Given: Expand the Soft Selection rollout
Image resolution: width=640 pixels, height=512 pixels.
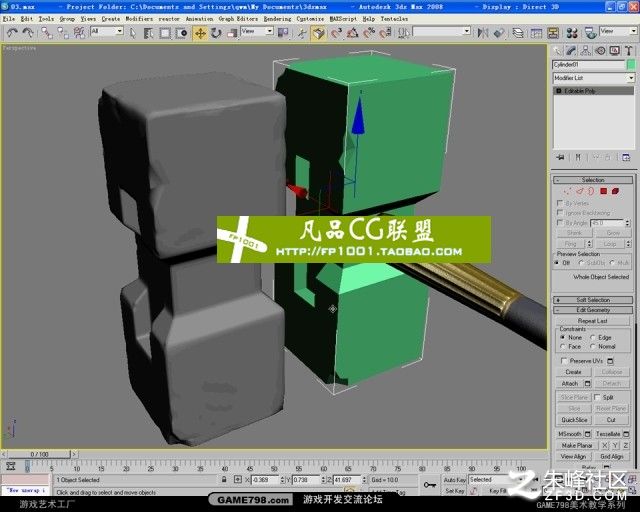Looking at the screenshot, I should tap(593, 300).
